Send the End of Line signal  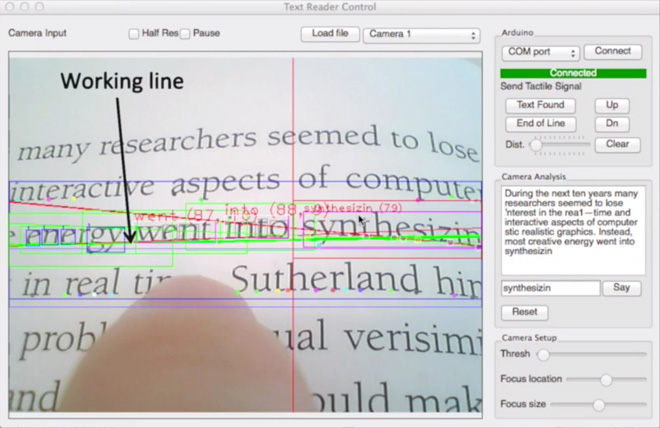tap(540, 124)
